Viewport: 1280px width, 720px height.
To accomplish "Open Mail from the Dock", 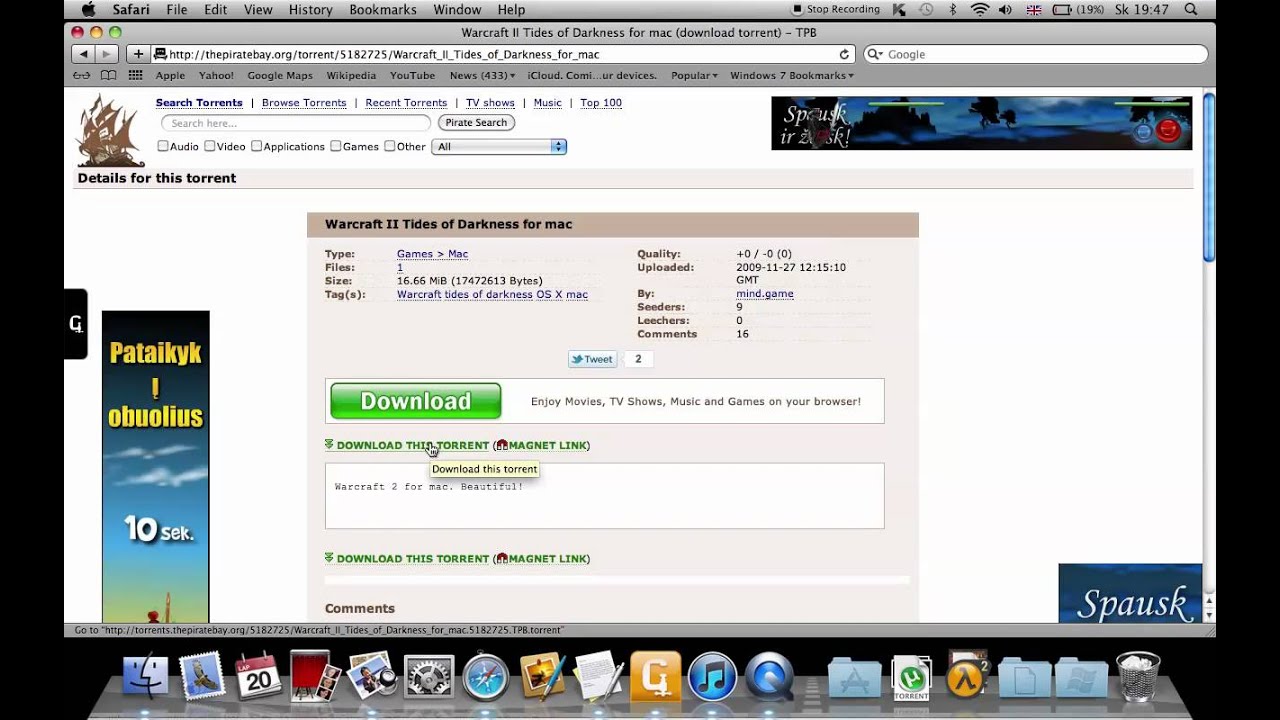I will click(x=203, y=677).
